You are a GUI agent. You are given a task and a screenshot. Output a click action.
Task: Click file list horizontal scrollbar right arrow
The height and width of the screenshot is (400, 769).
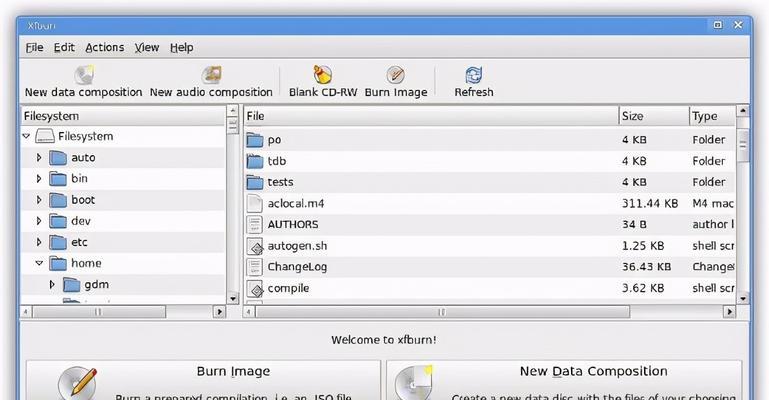pos(729,311)
